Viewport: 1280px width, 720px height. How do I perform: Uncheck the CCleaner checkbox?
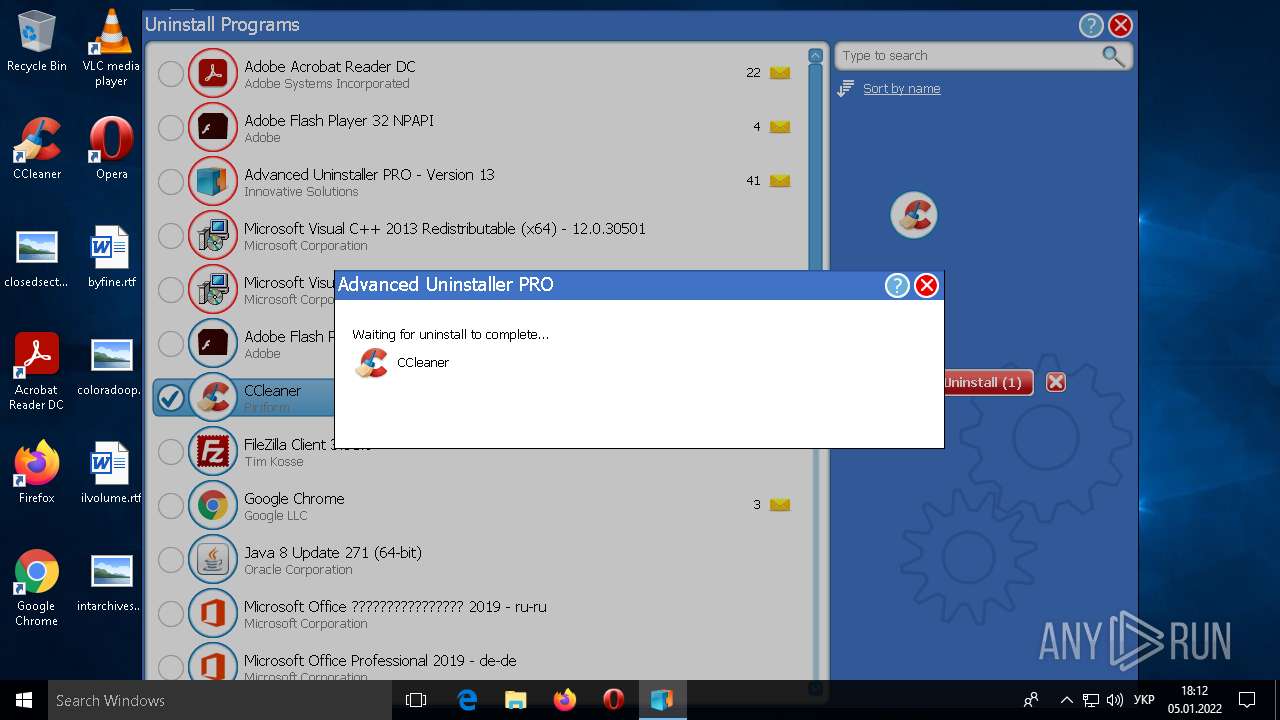pos(171,397)
